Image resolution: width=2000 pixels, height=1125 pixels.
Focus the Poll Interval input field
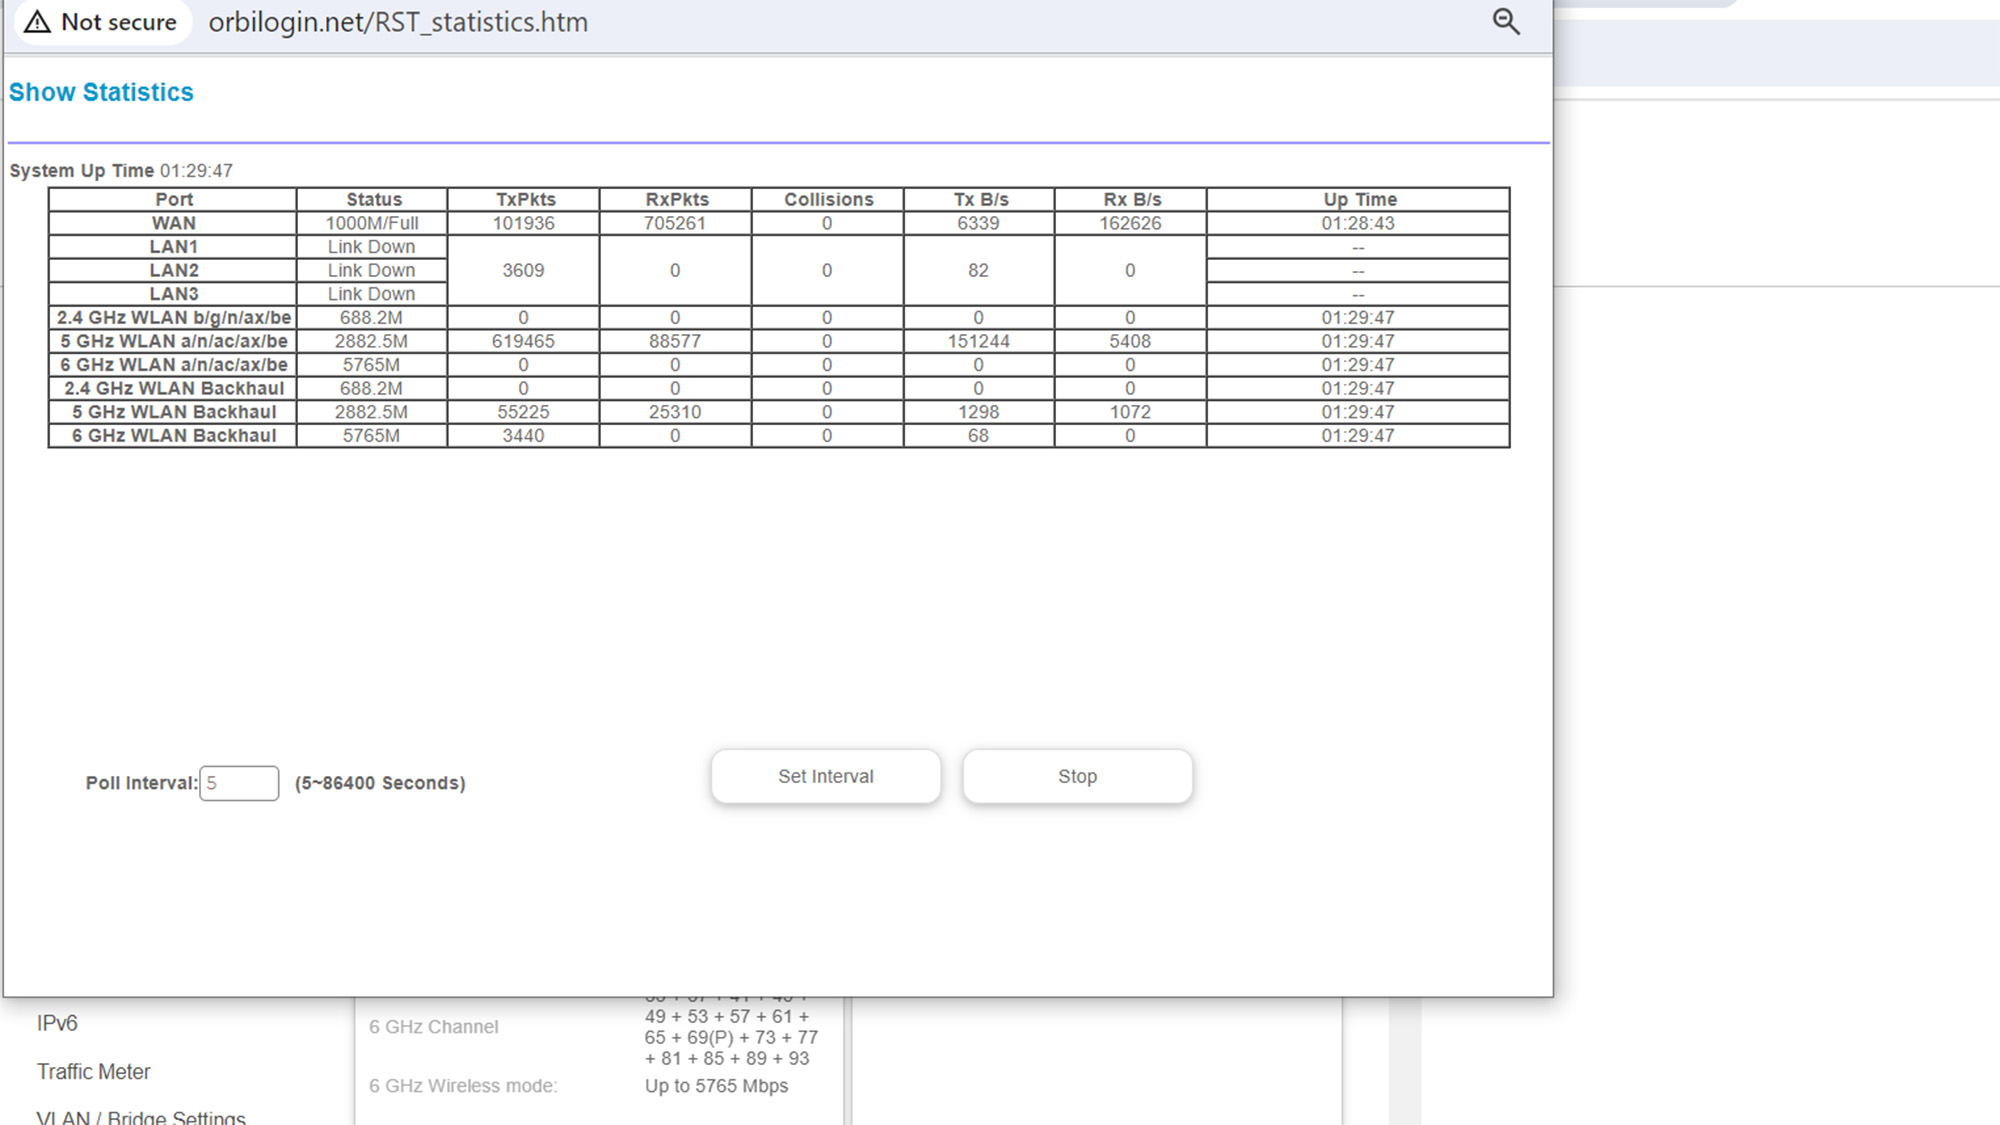pyautogui.click(x=239, y=783)
